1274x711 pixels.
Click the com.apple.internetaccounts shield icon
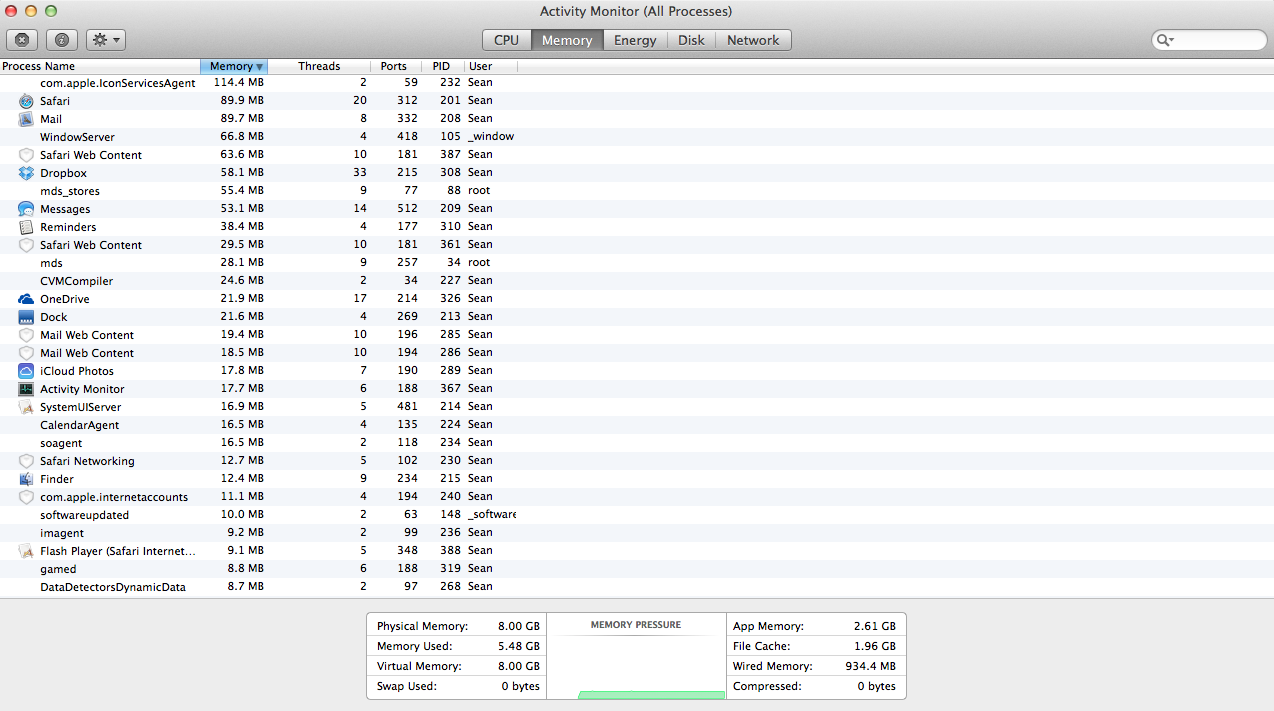(x=26, y=497)
